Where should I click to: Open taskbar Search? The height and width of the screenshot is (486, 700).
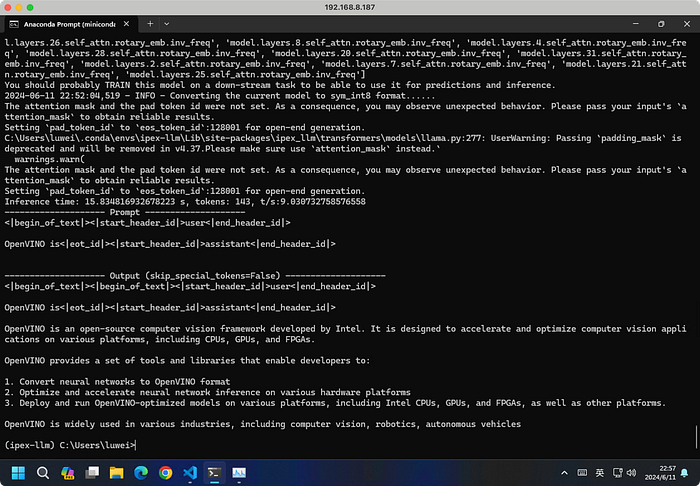coord(43,473)
